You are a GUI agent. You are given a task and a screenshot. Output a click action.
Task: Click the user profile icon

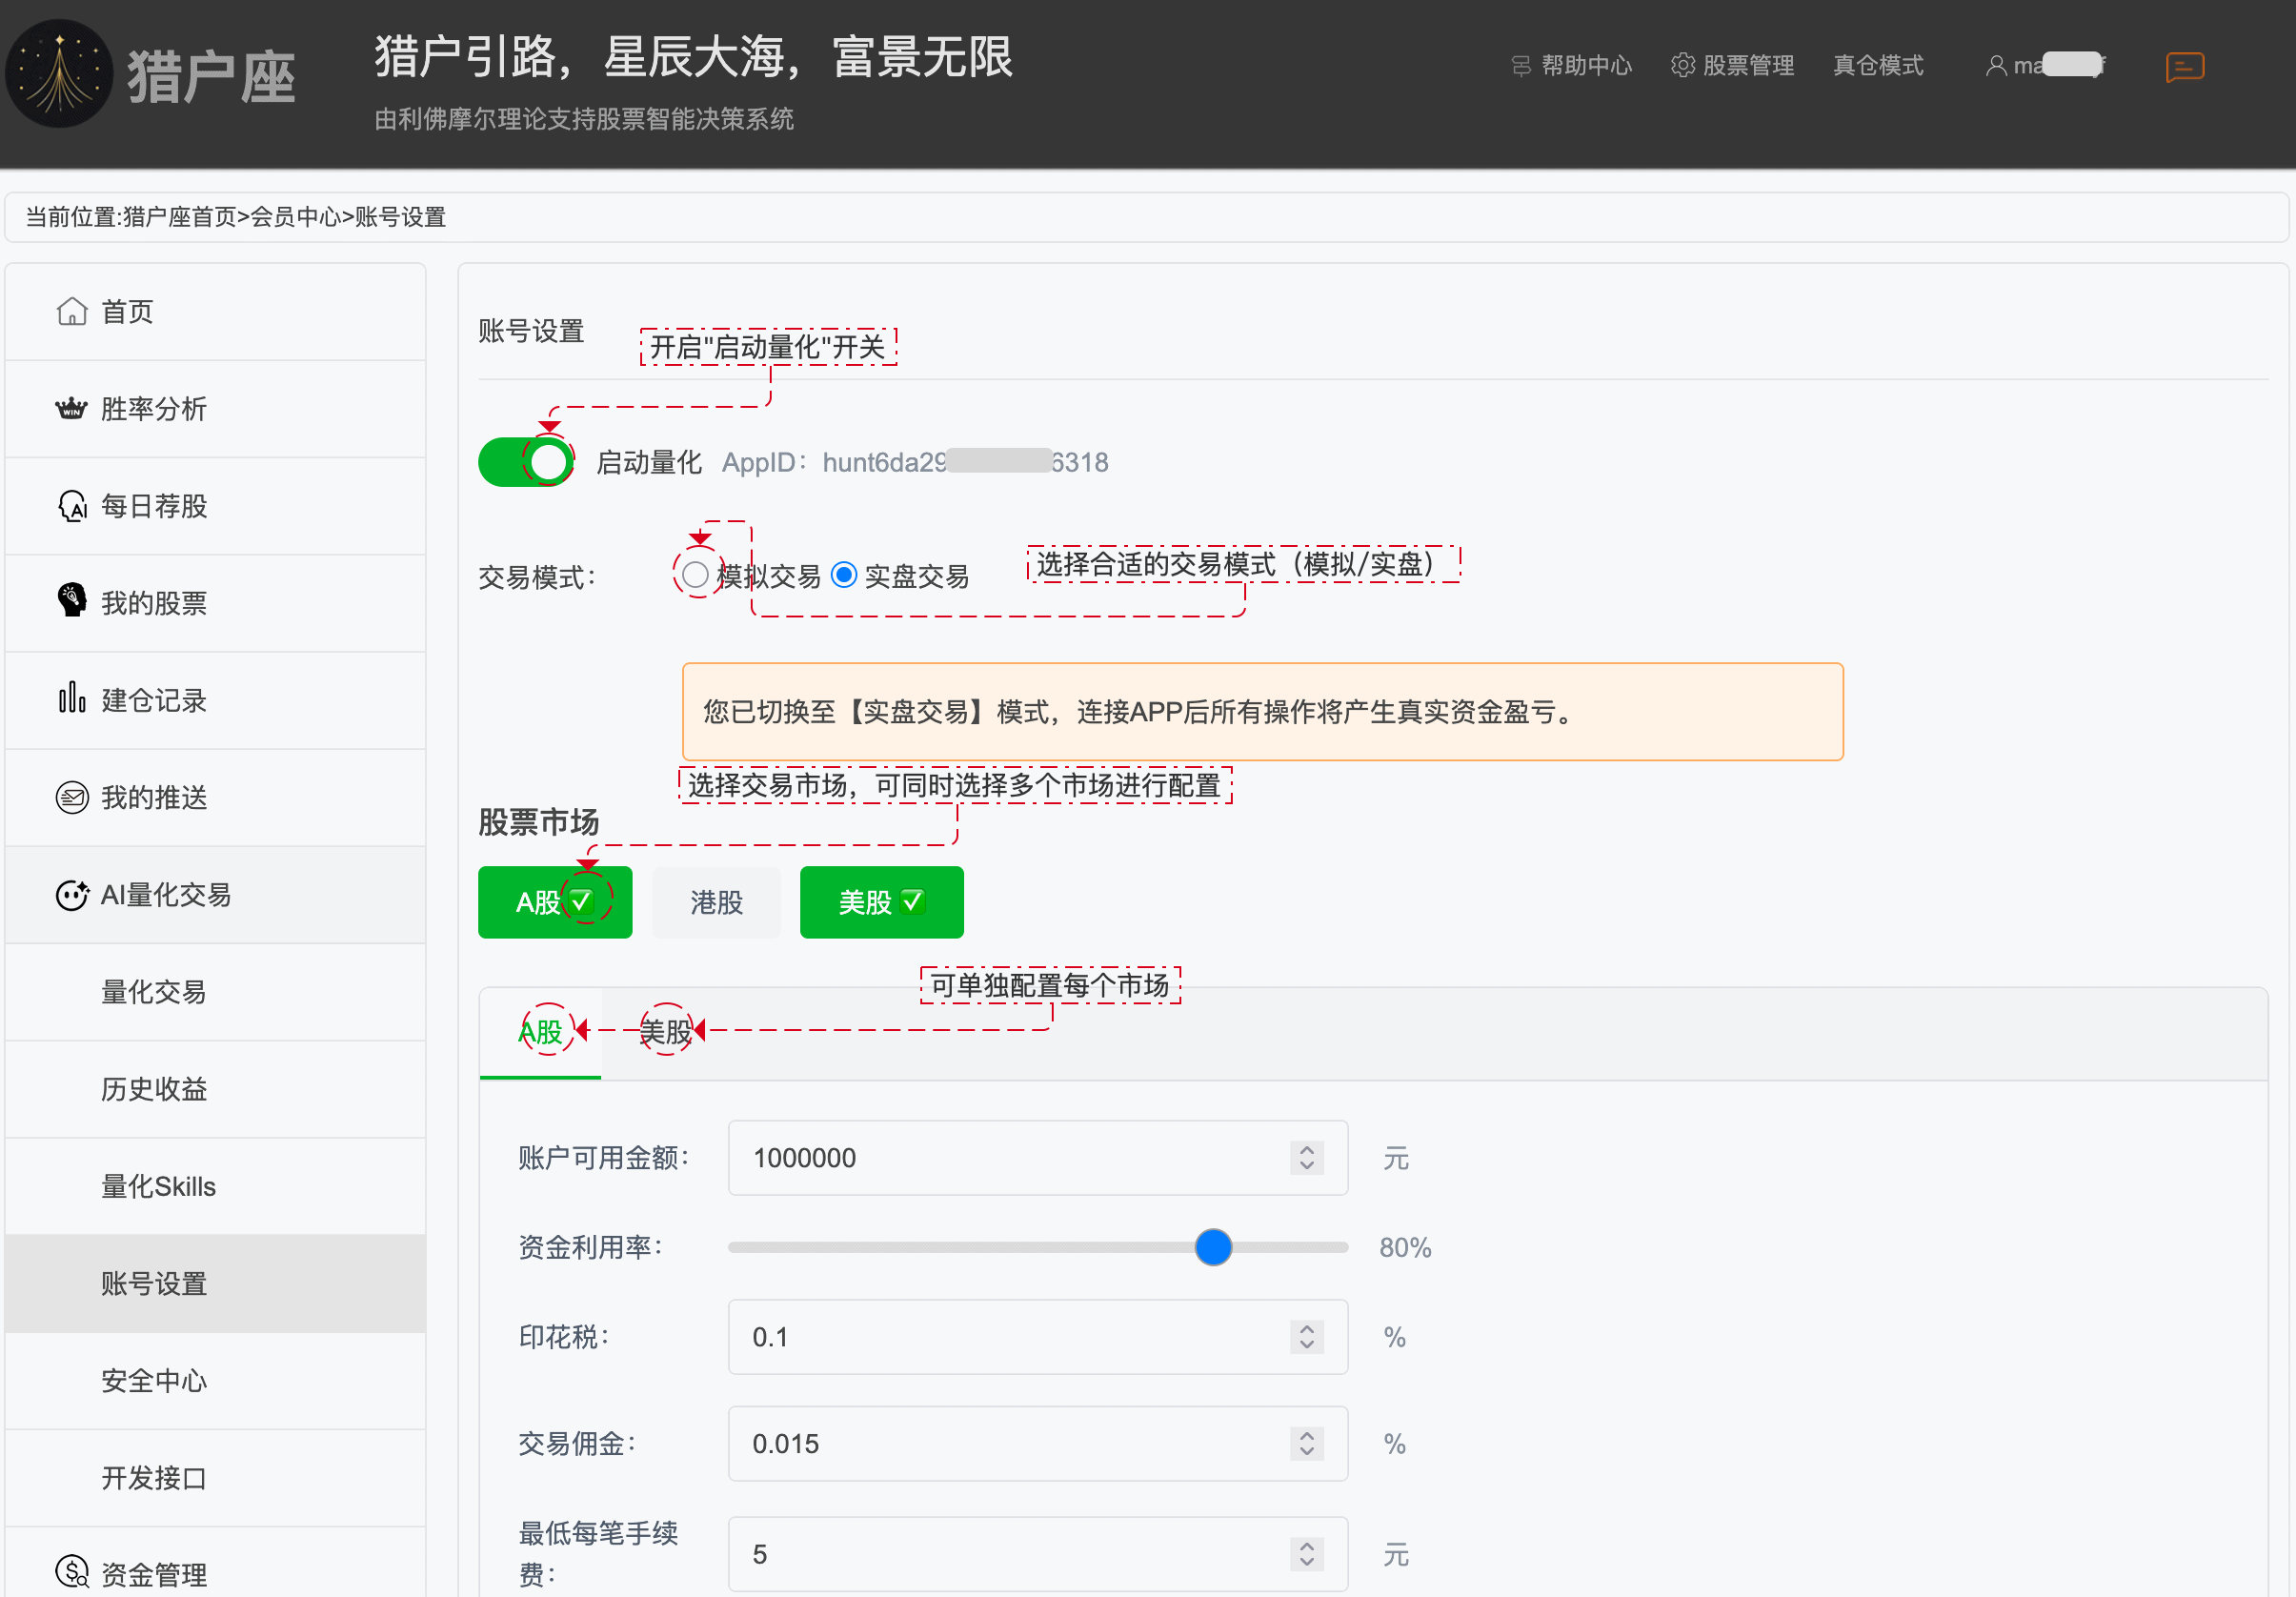click(x=1996, y=66)
